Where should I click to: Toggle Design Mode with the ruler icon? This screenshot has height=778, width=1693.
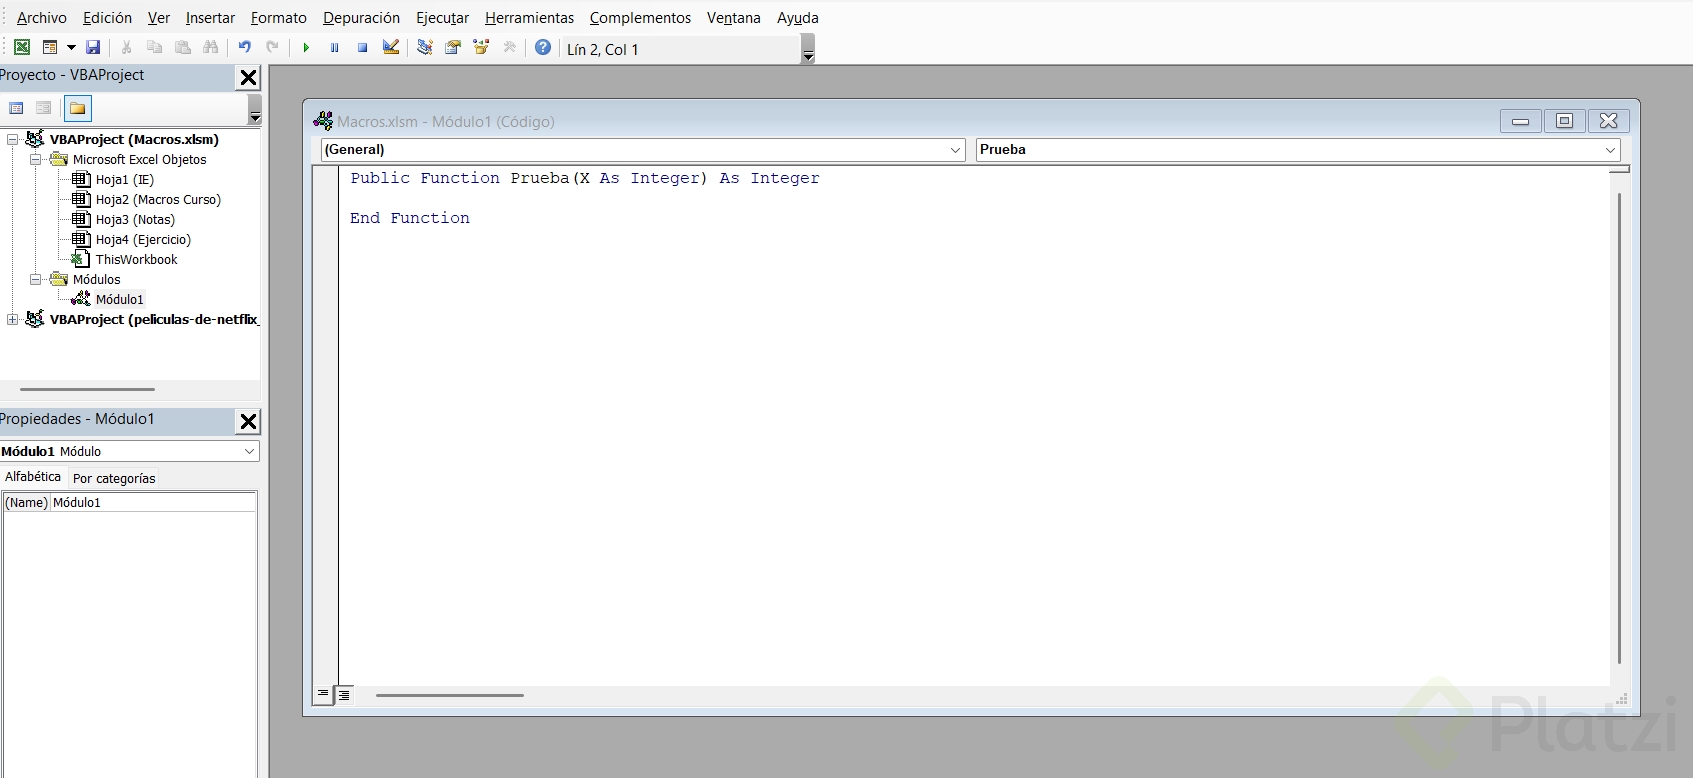[x=391, y=47]
